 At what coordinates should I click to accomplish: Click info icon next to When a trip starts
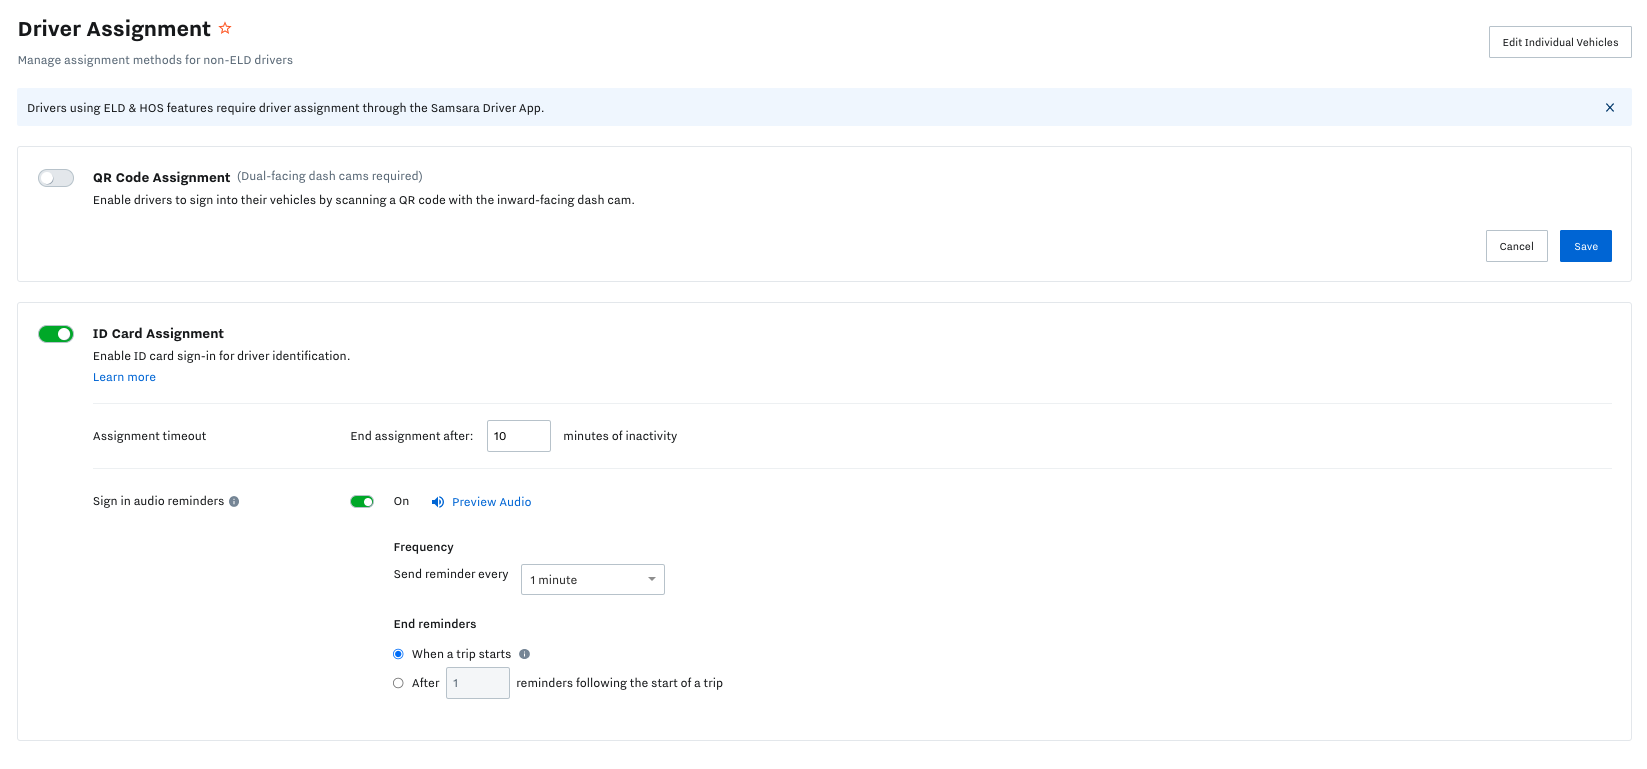coord(524,654)
